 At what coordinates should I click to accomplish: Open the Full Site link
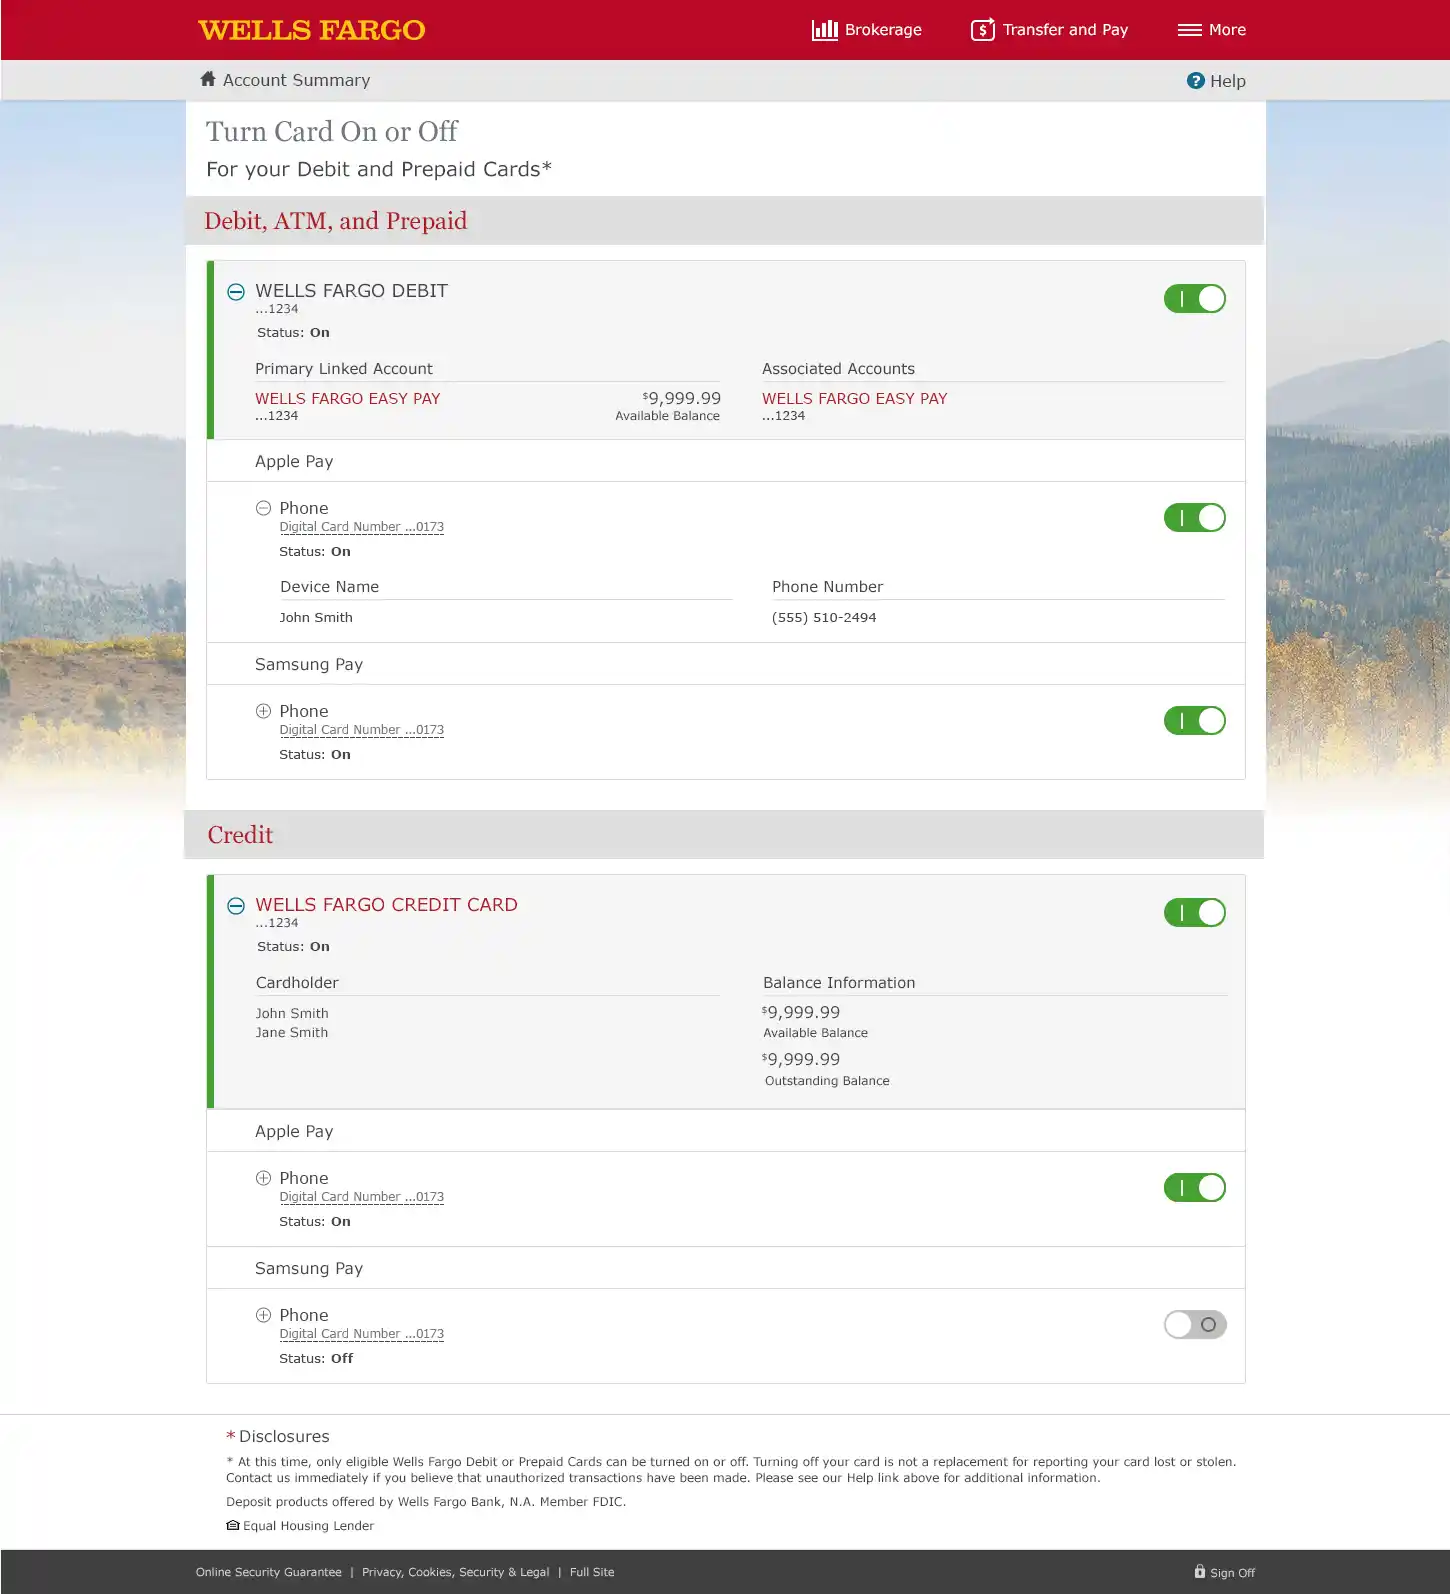coord(592,1572)
